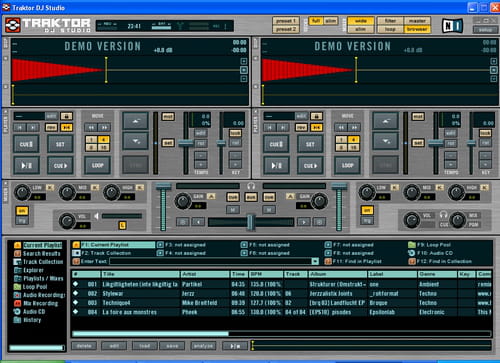
Task: Toggle right deck mst button
Action: (x=418, y=116)
